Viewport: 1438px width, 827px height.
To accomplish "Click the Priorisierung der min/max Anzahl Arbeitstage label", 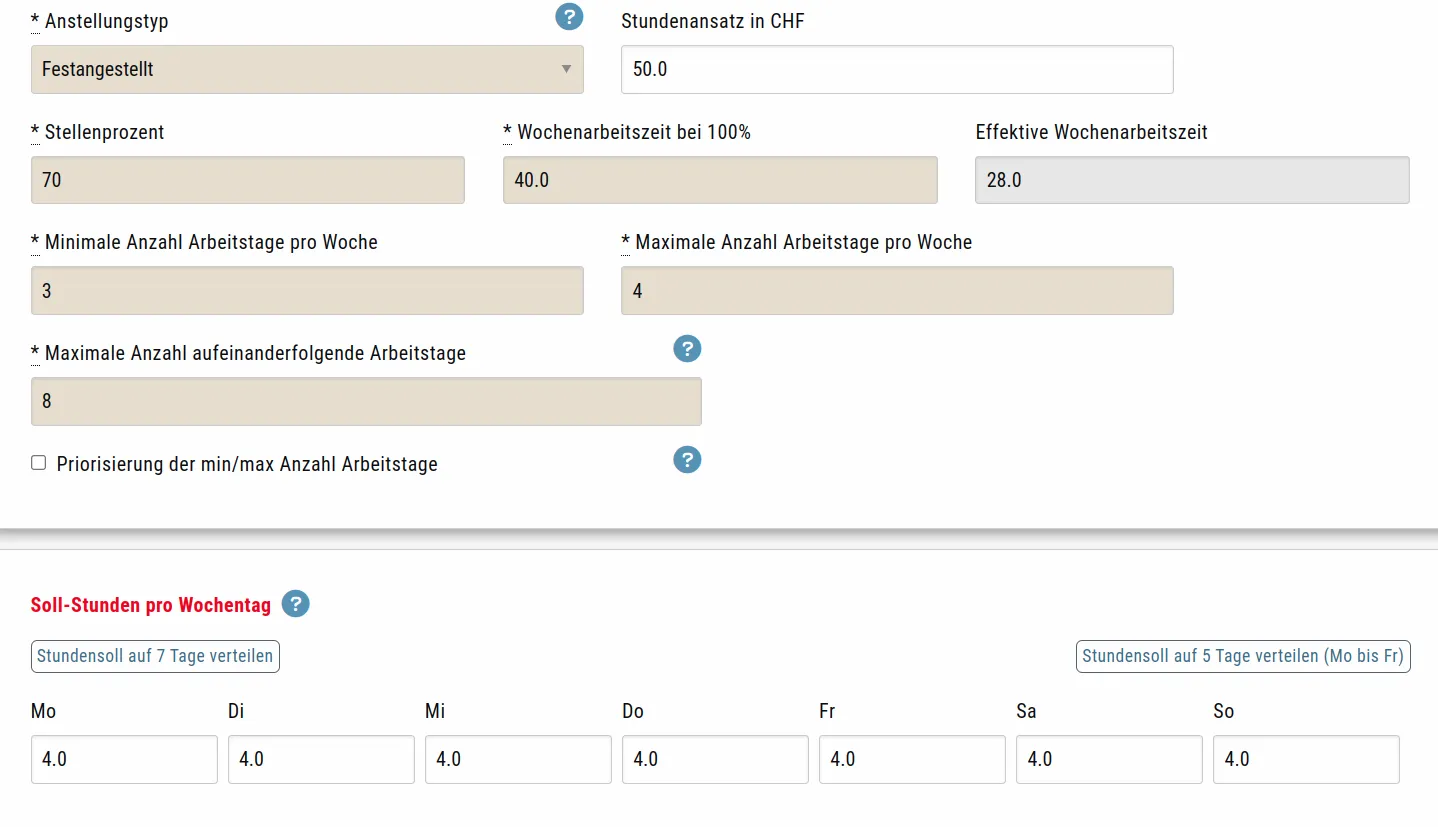I will (247, 464).
